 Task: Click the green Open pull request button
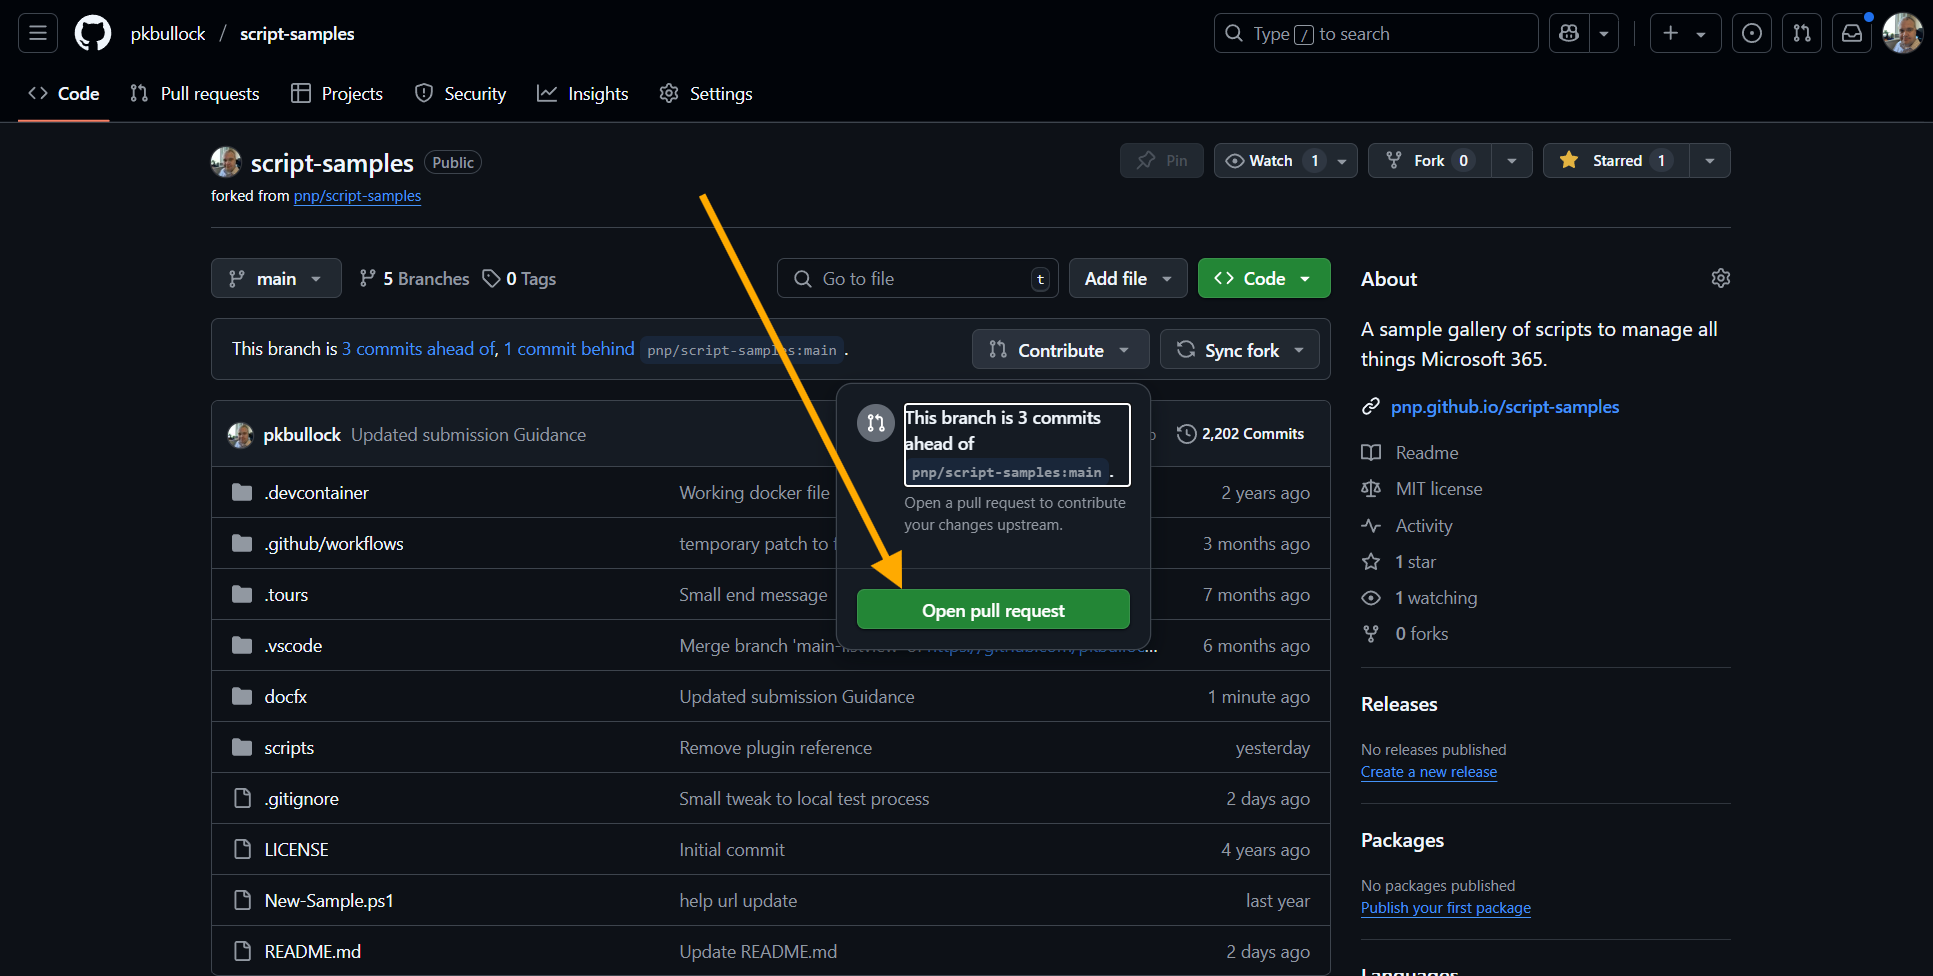pyautogui.click(x=993, y=610)
